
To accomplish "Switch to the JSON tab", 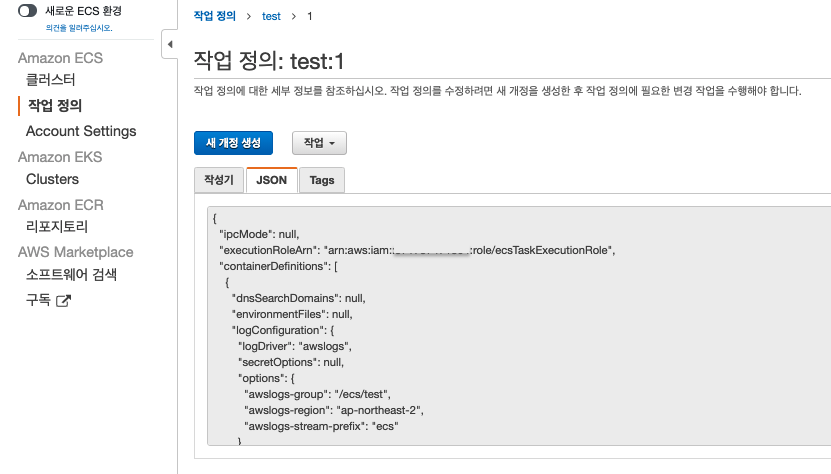I will (271, 180).
